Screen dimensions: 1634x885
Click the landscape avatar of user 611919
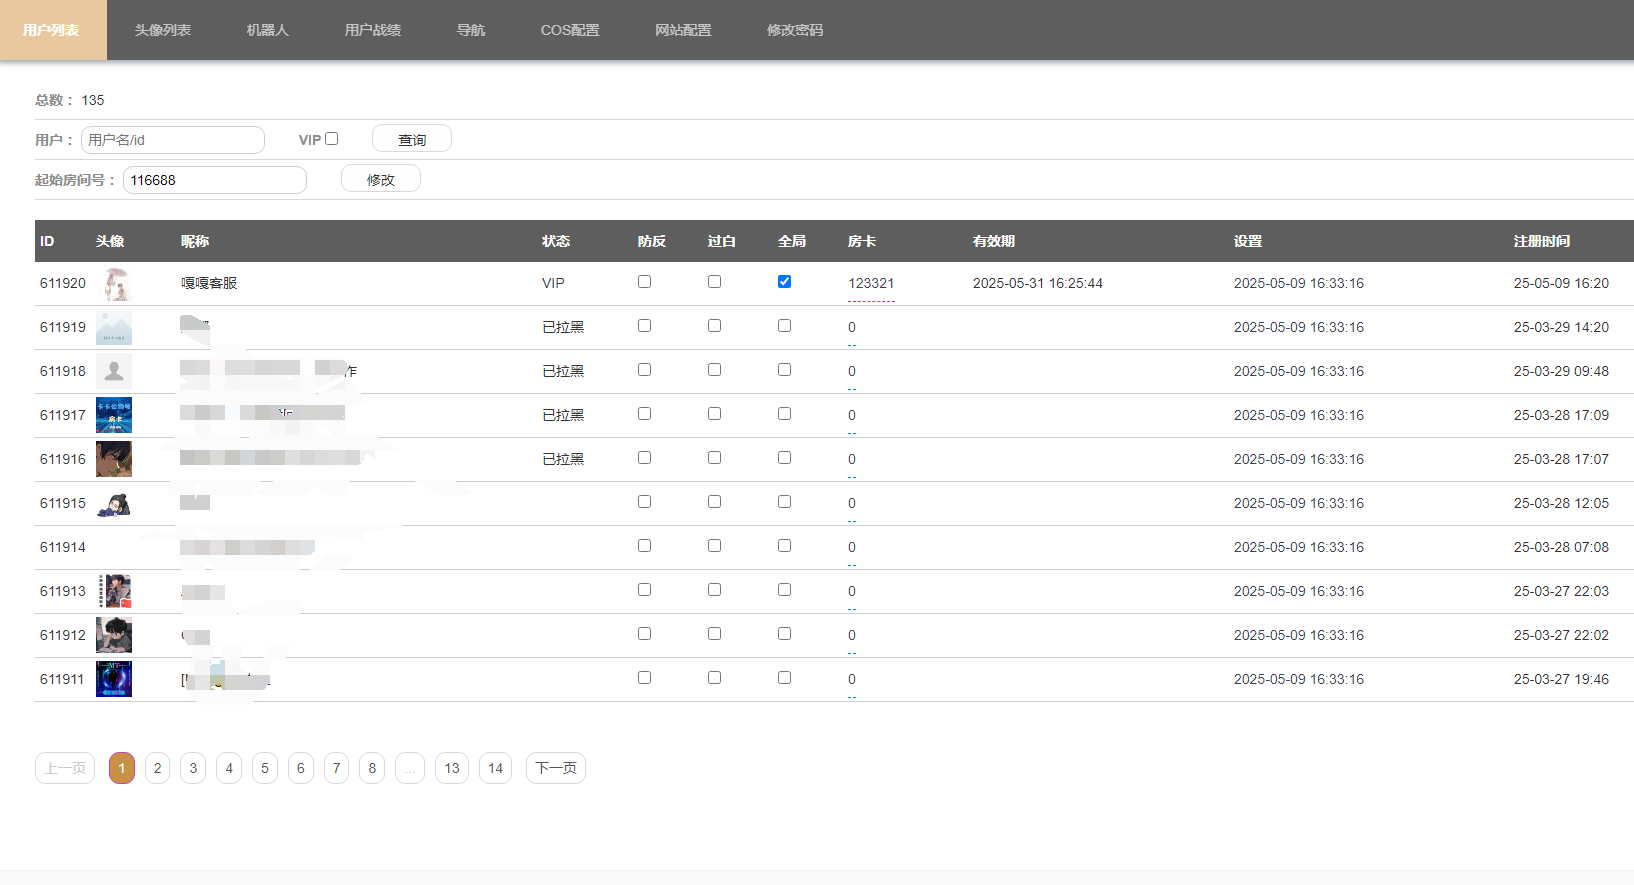114,328
